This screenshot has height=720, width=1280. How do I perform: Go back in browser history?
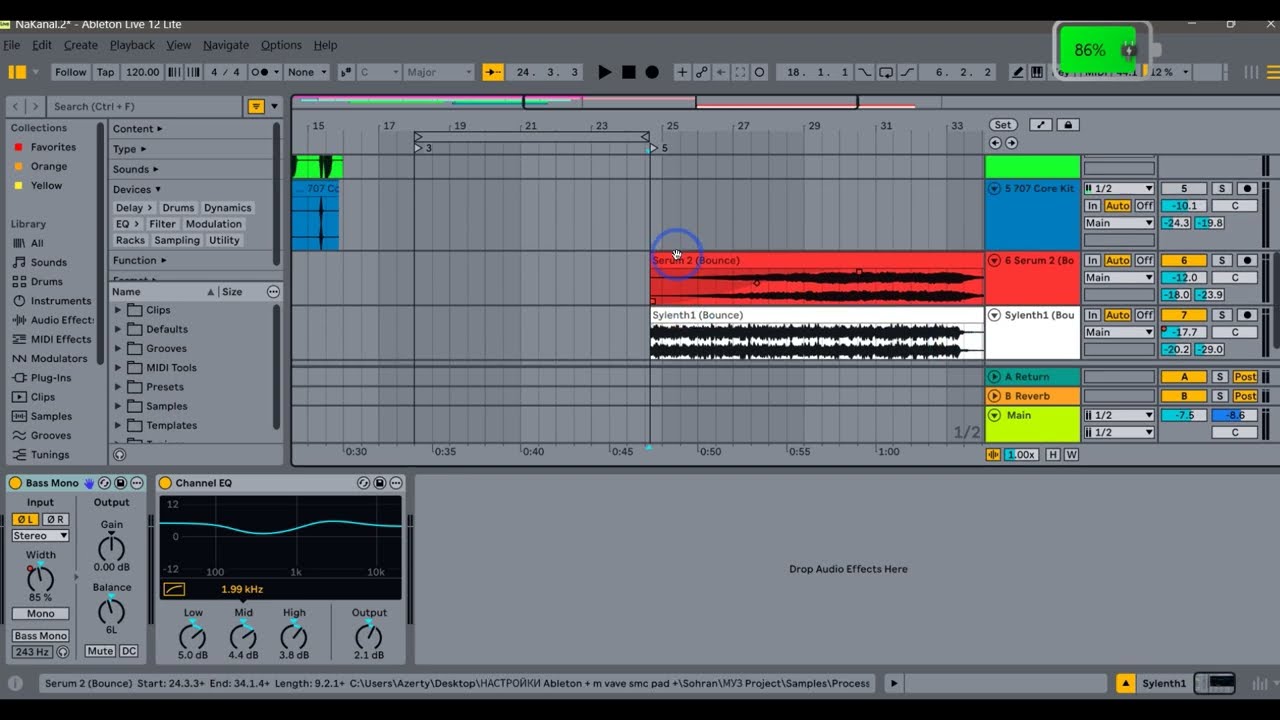click(16, 106)
